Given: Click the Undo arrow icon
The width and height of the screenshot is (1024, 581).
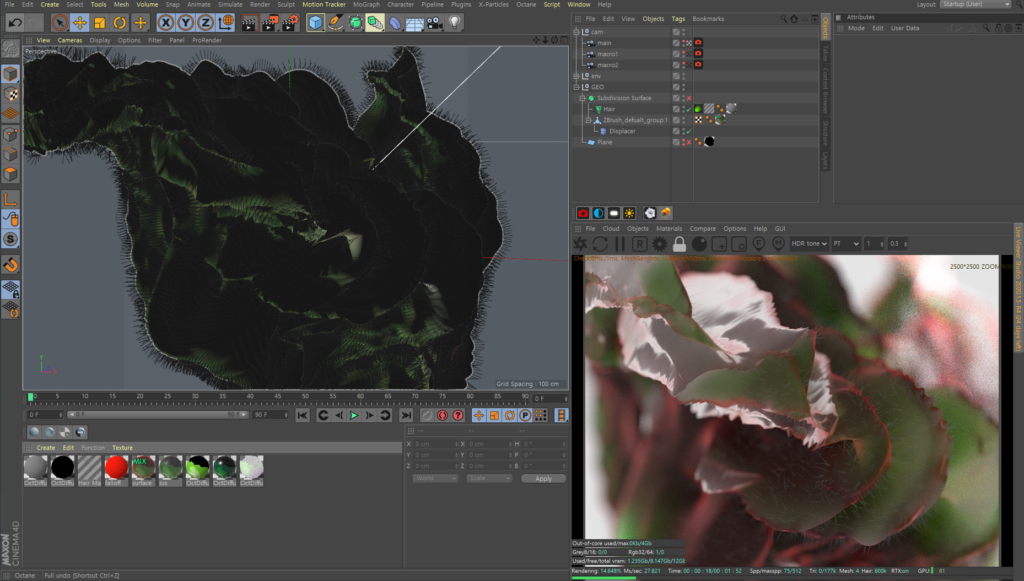Looking at the screenshot, I should point(15,22).
